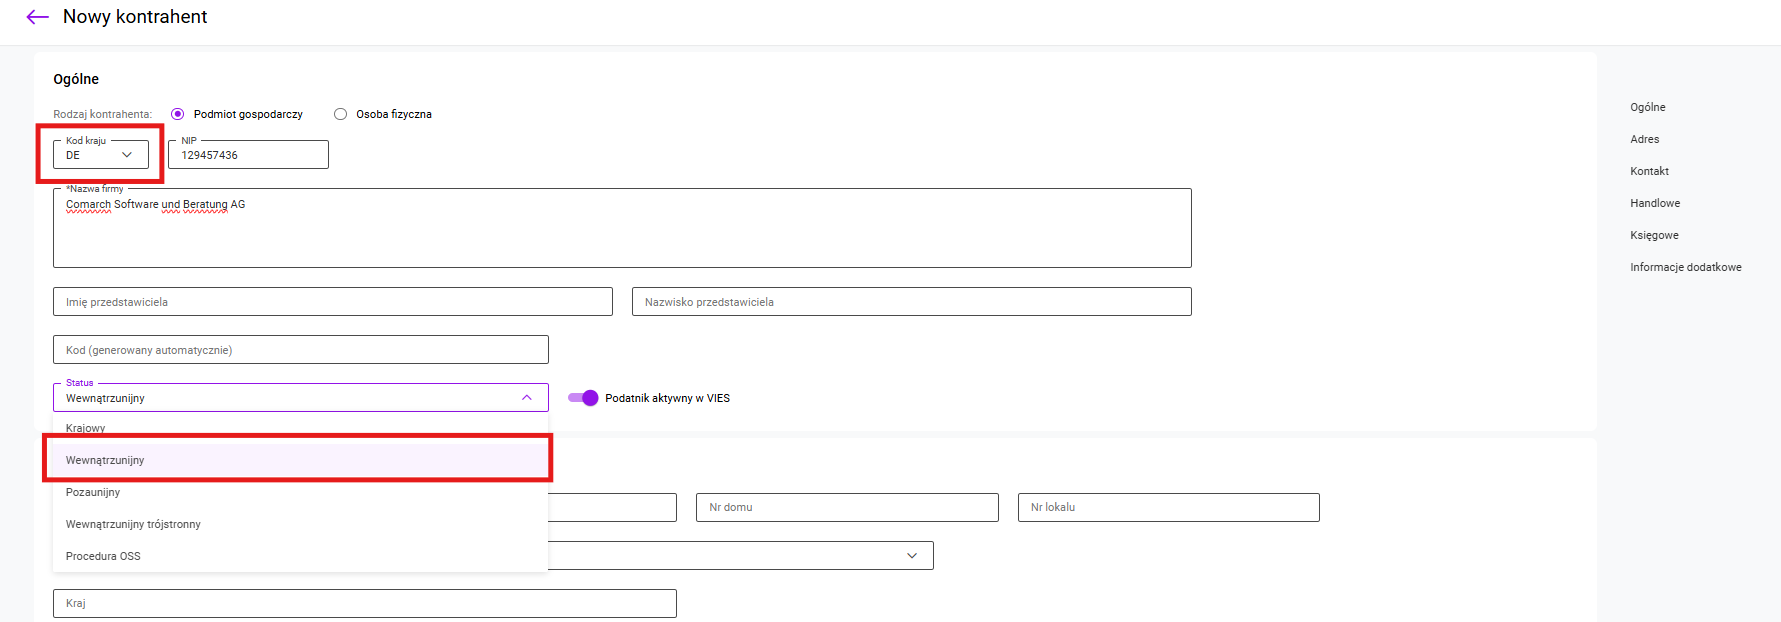Navigate to the Księgowe section
The image size is (1781, 622).
pos(1654,235)
